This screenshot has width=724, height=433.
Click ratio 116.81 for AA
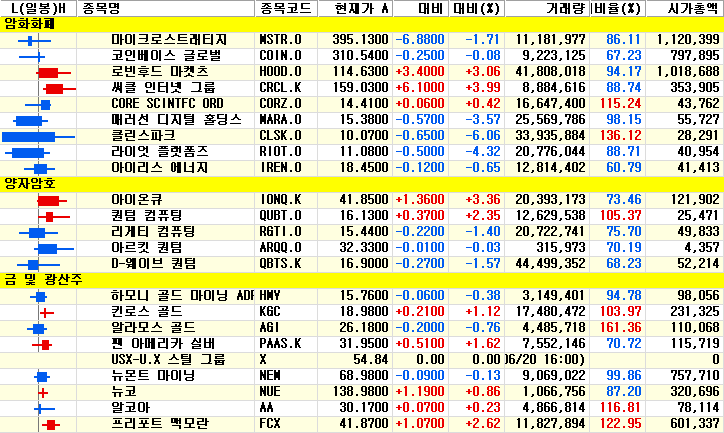(x=621, y=408)
